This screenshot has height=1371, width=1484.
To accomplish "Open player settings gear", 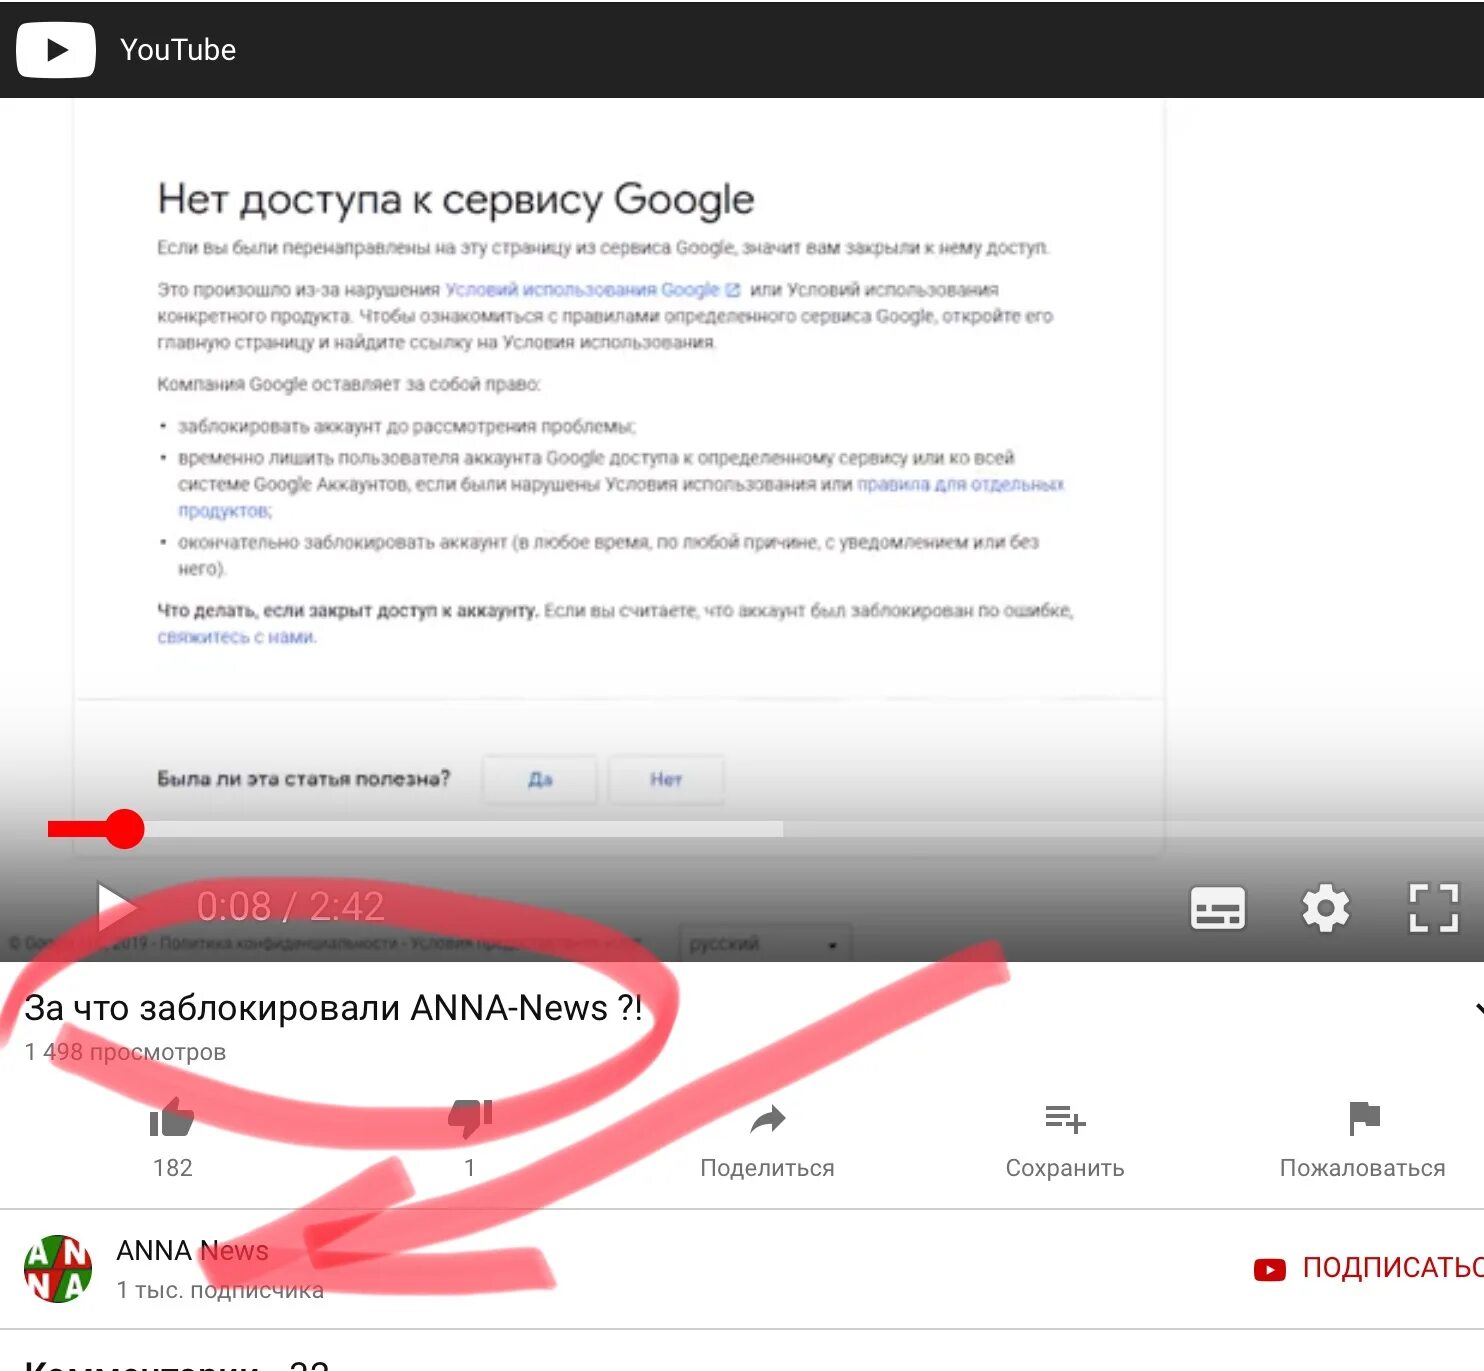I will tap(1325, 908).
